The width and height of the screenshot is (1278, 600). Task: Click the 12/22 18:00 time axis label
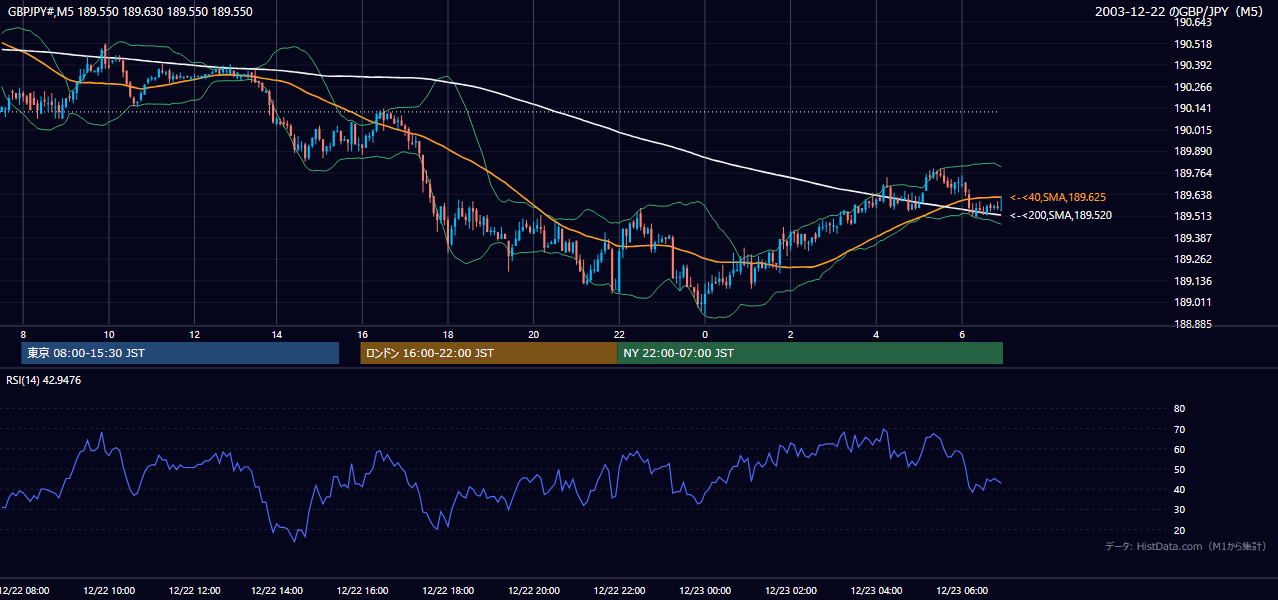449,590
